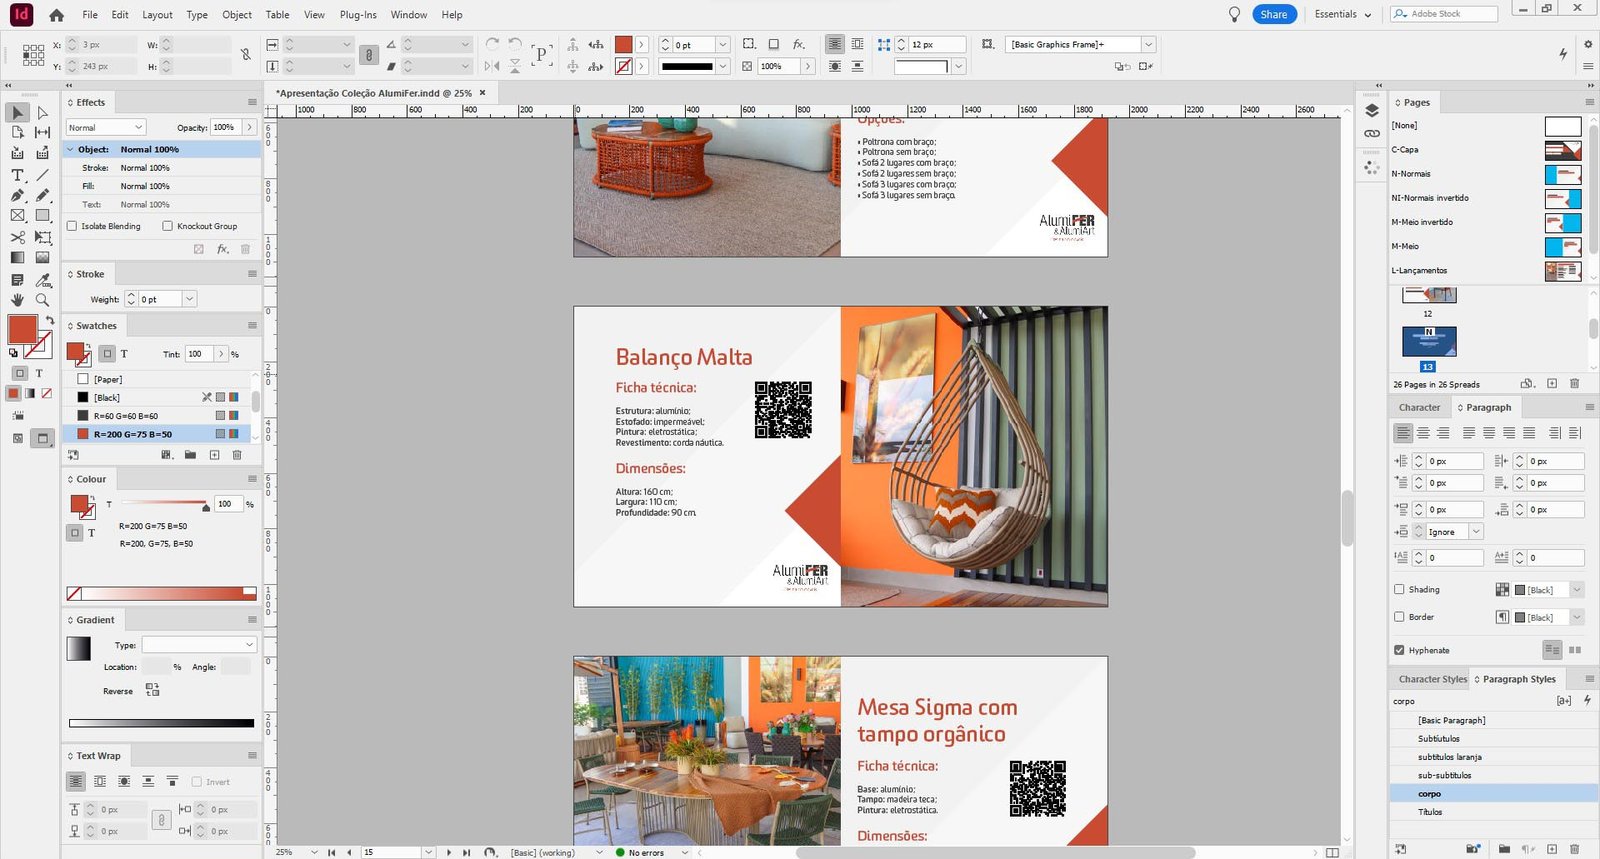Click the Share button
The image size is (1600, 859).
(x=1274, y=14)
